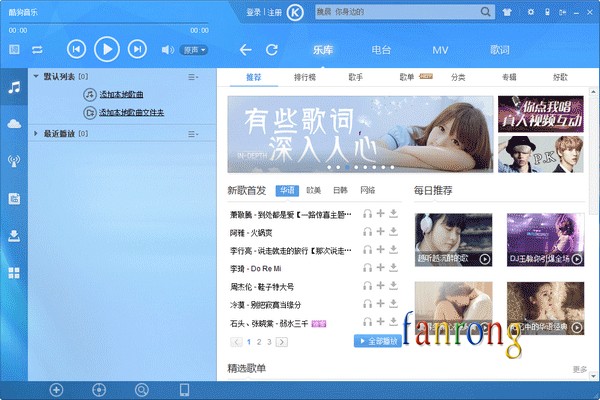The image size is (600, 400).
Task: Skip to the previous track
Action: tap(76, 49)
